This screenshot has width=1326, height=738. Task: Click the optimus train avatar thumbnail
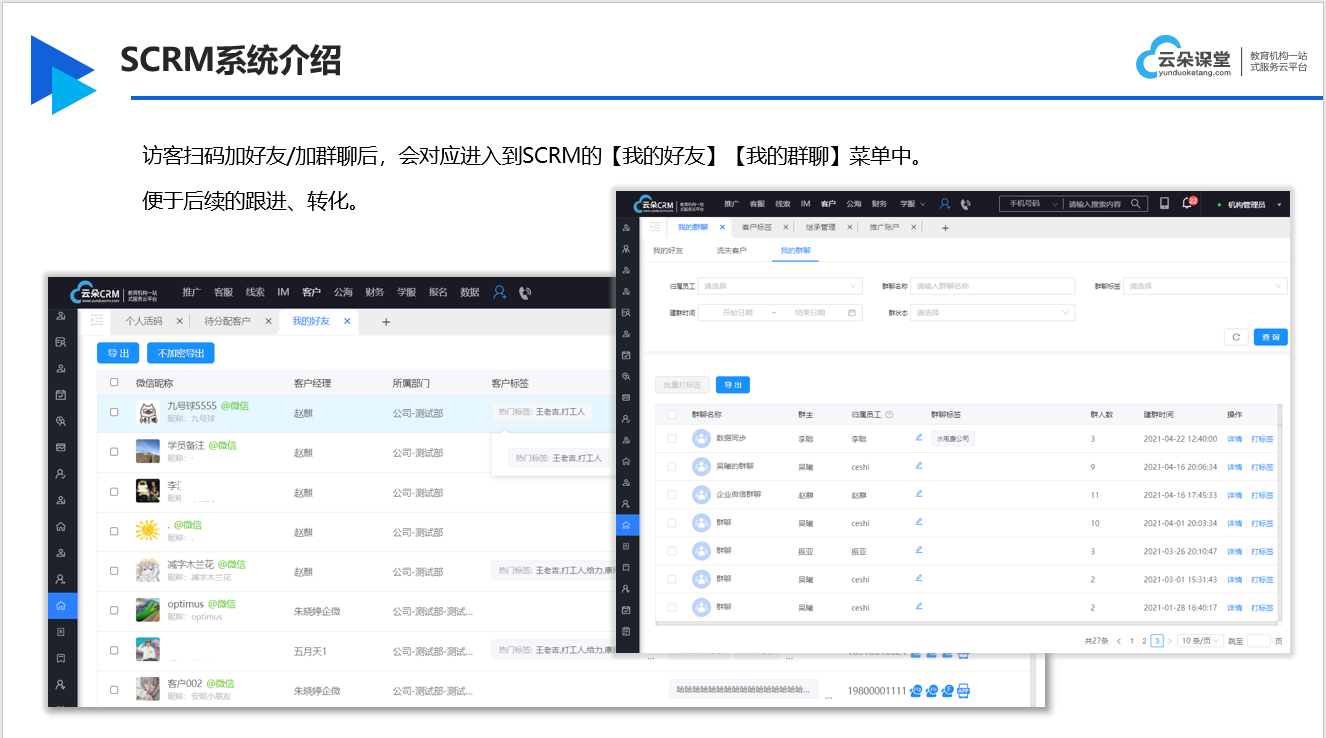[148, 610]
